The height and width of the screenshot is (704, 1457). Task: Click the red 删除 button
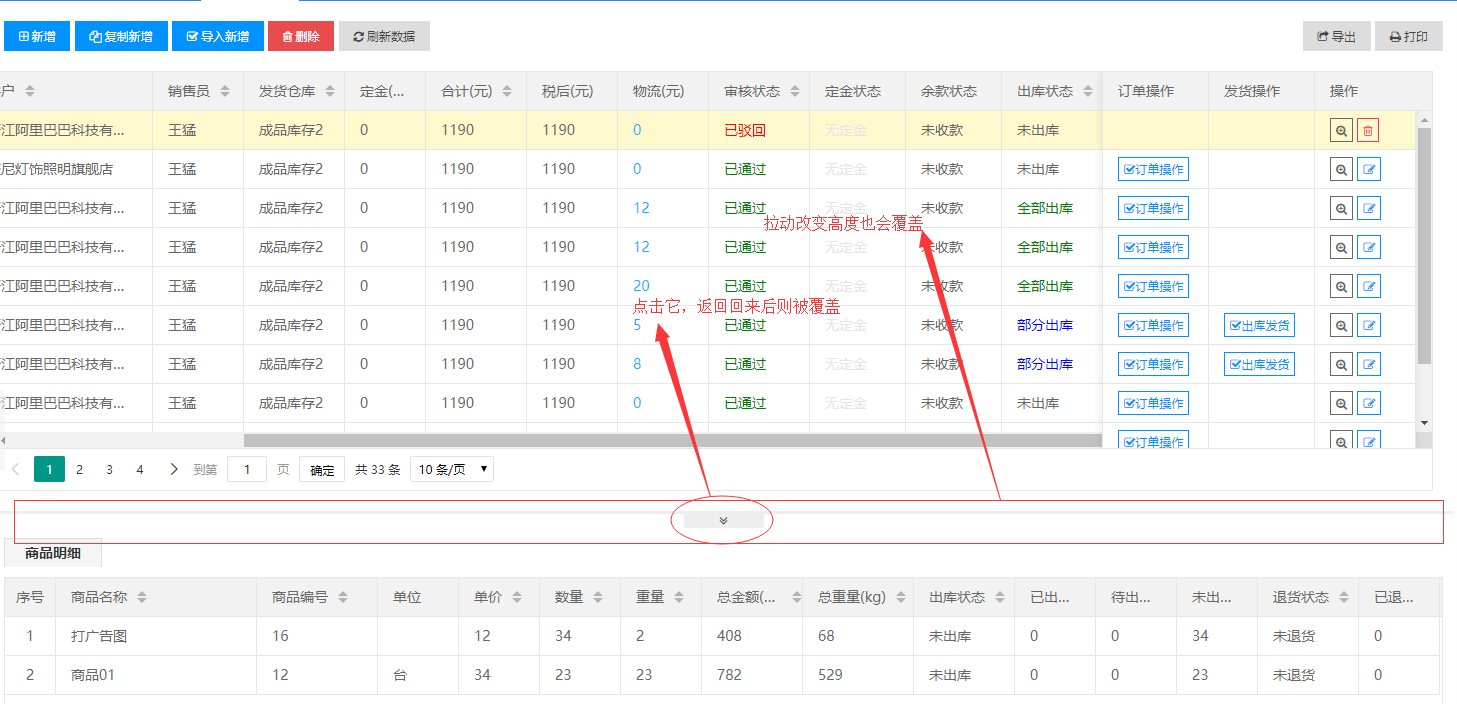tap(300, 36)
